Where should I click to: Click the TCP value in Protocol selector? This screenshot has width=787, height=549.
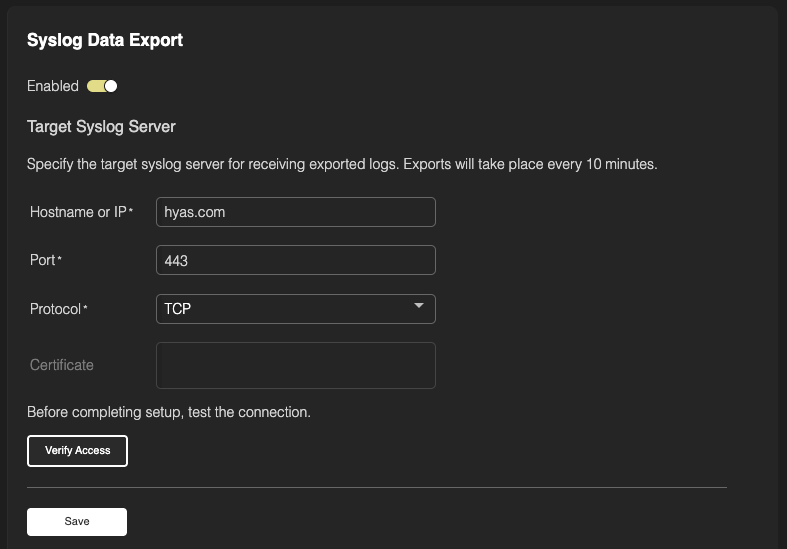[x=178, y=309]
